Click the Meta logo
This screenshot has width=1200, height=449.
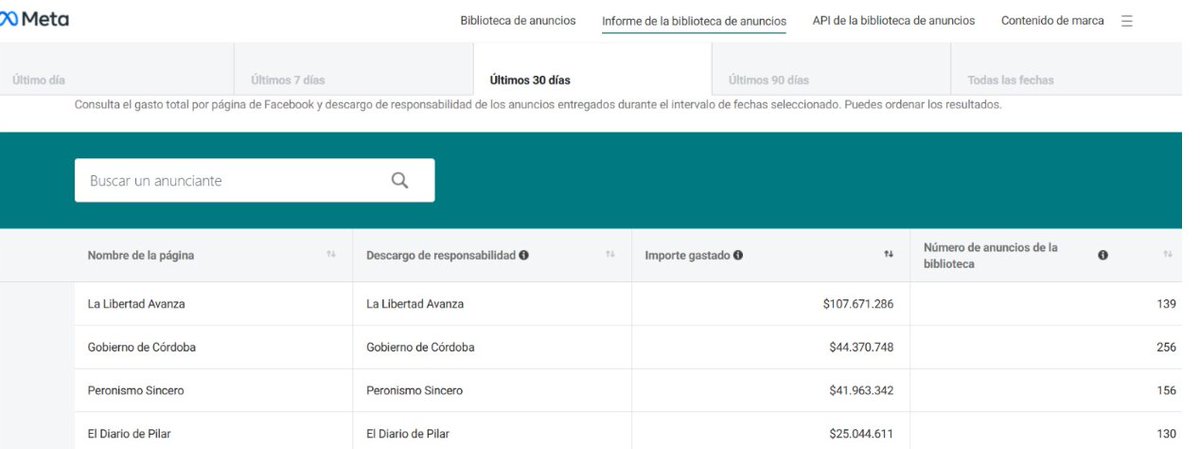34,19
